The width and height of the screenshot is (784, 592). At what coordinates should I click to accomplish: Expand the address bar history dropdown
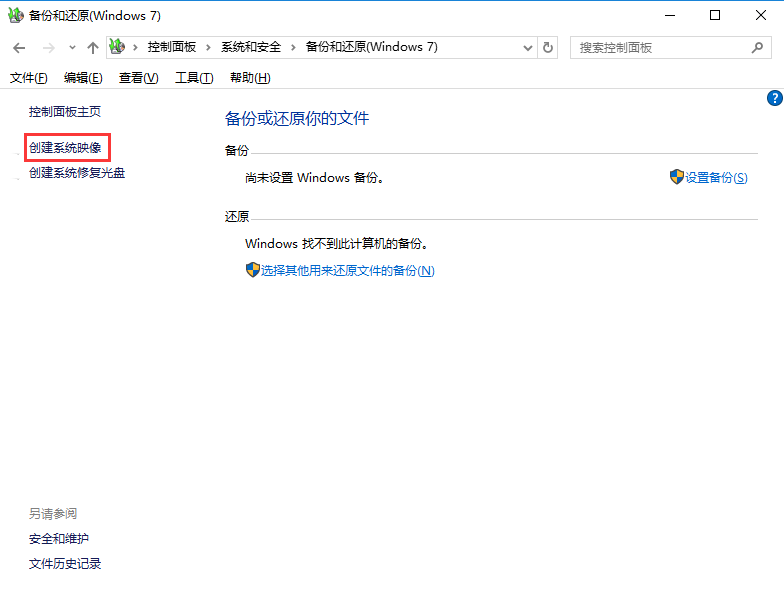coord(528,47)
